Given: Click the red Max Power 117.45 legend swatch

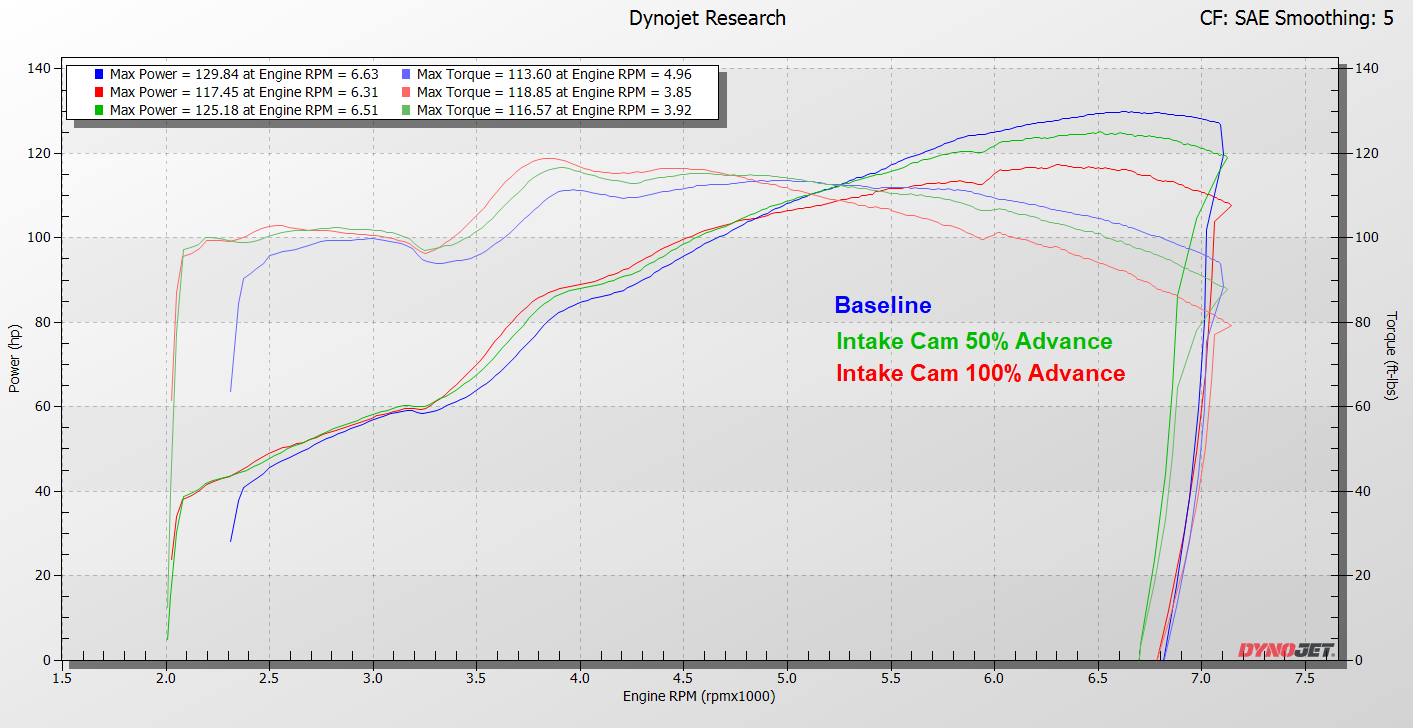Looking at the screenshot, I should 98,92.
